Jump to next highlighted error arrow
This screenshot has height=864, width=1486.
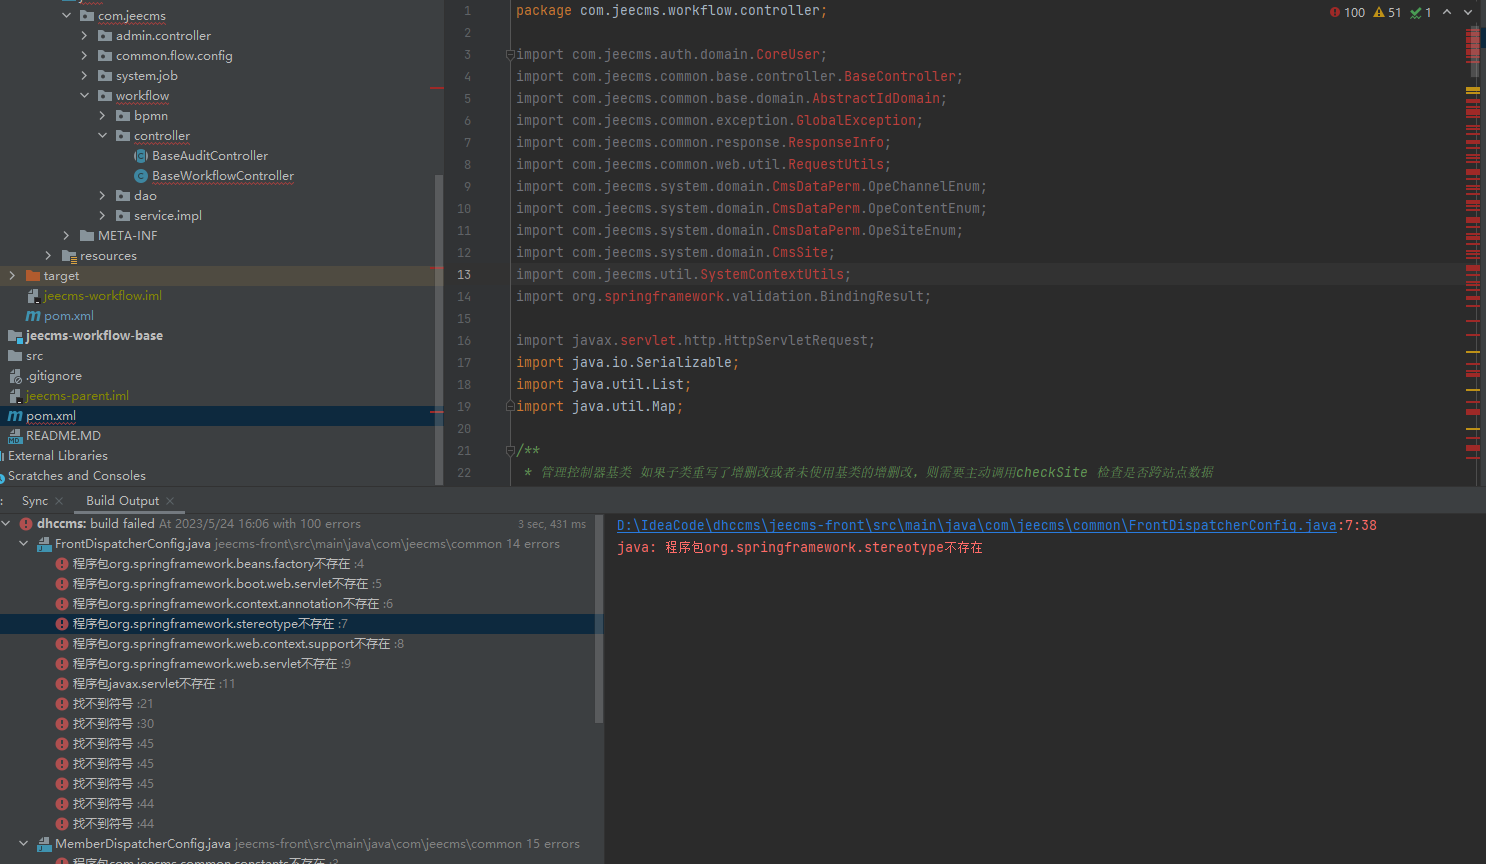click(x=1468, y=13)
